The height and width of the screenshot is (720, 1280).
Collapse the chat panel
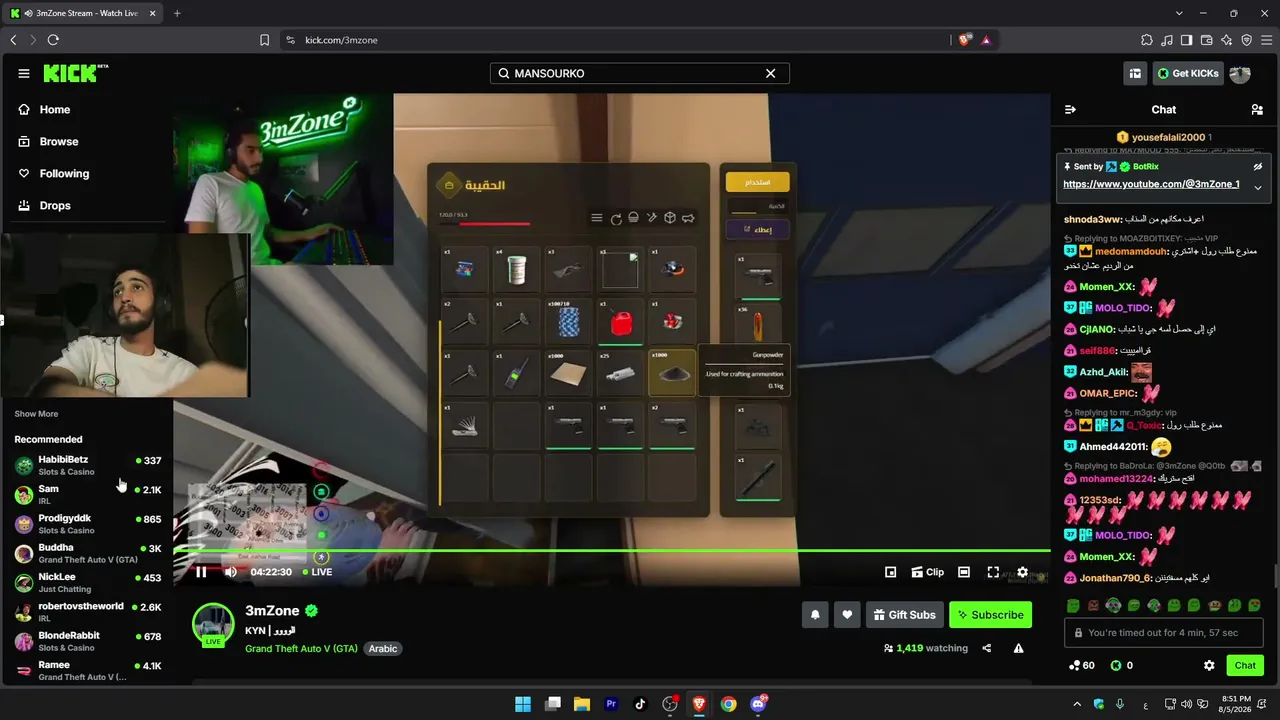click(x=1070, y=110)
